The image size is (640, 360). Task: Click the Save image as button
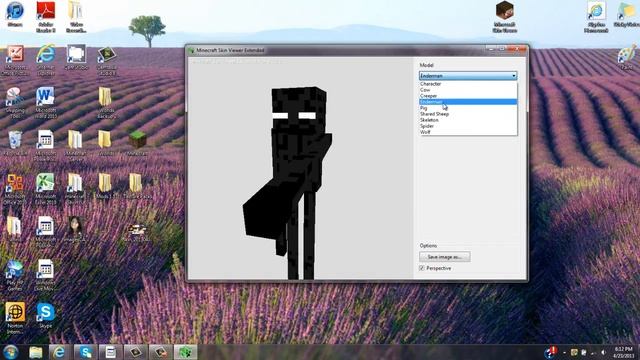(444, 257)
